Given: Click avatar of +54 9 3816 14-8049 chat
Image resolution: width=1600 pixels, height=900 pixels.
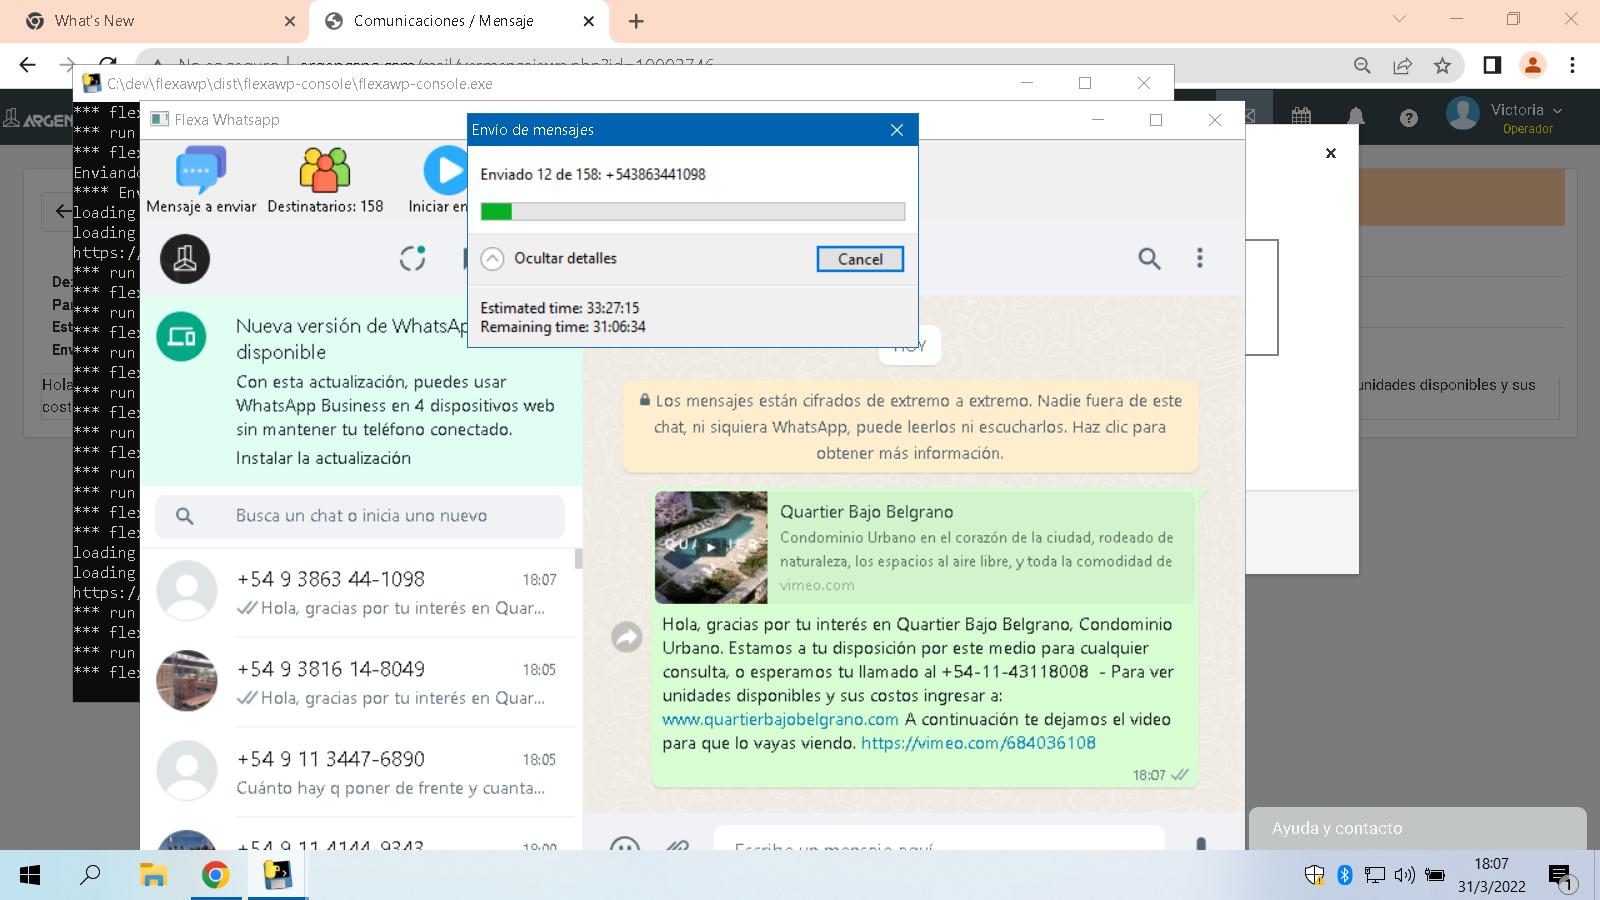Looking at the screenshot, I should pos(187,681).
